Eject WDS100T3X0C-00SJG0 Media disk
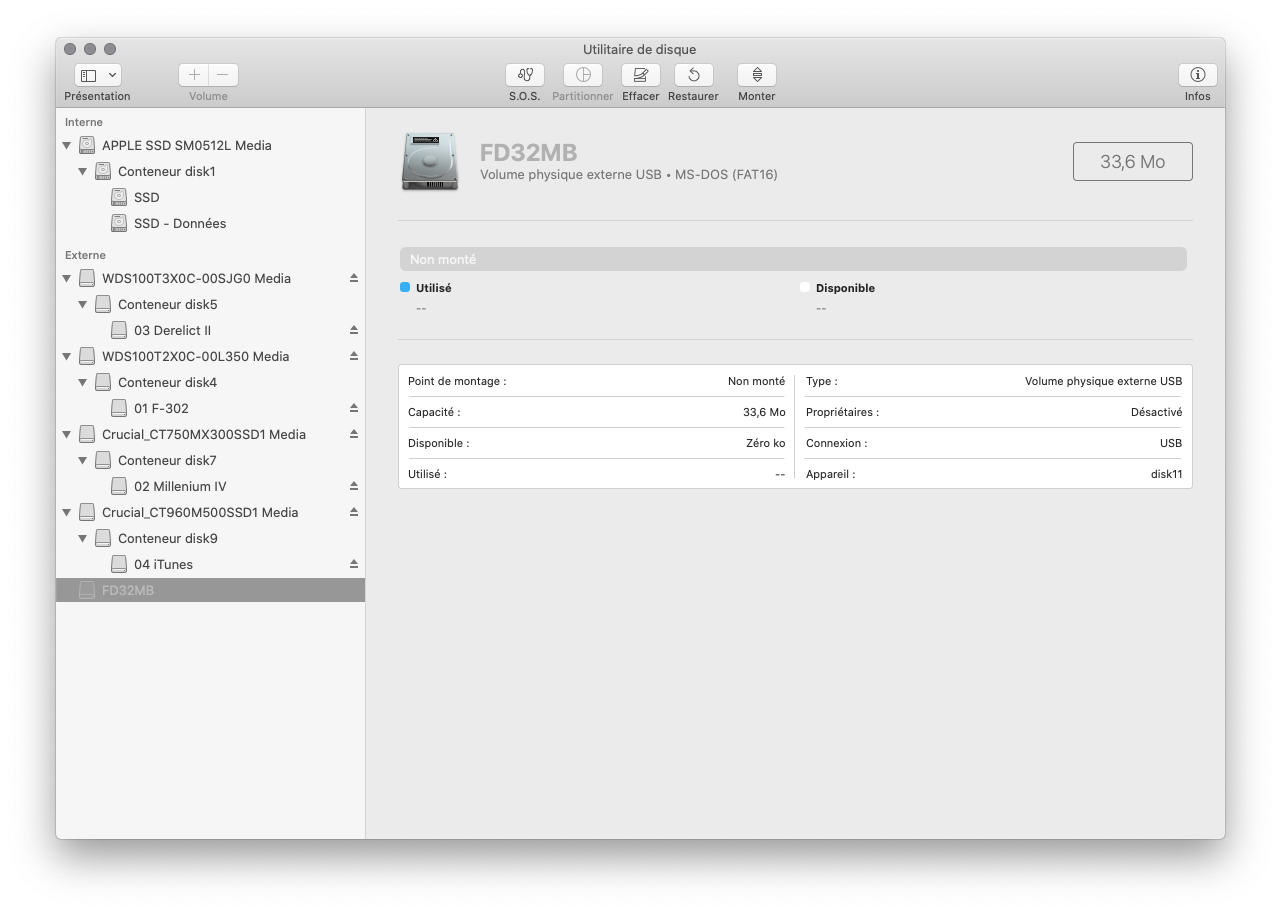This screenshot has height=913, width=1281. [354, 278]
